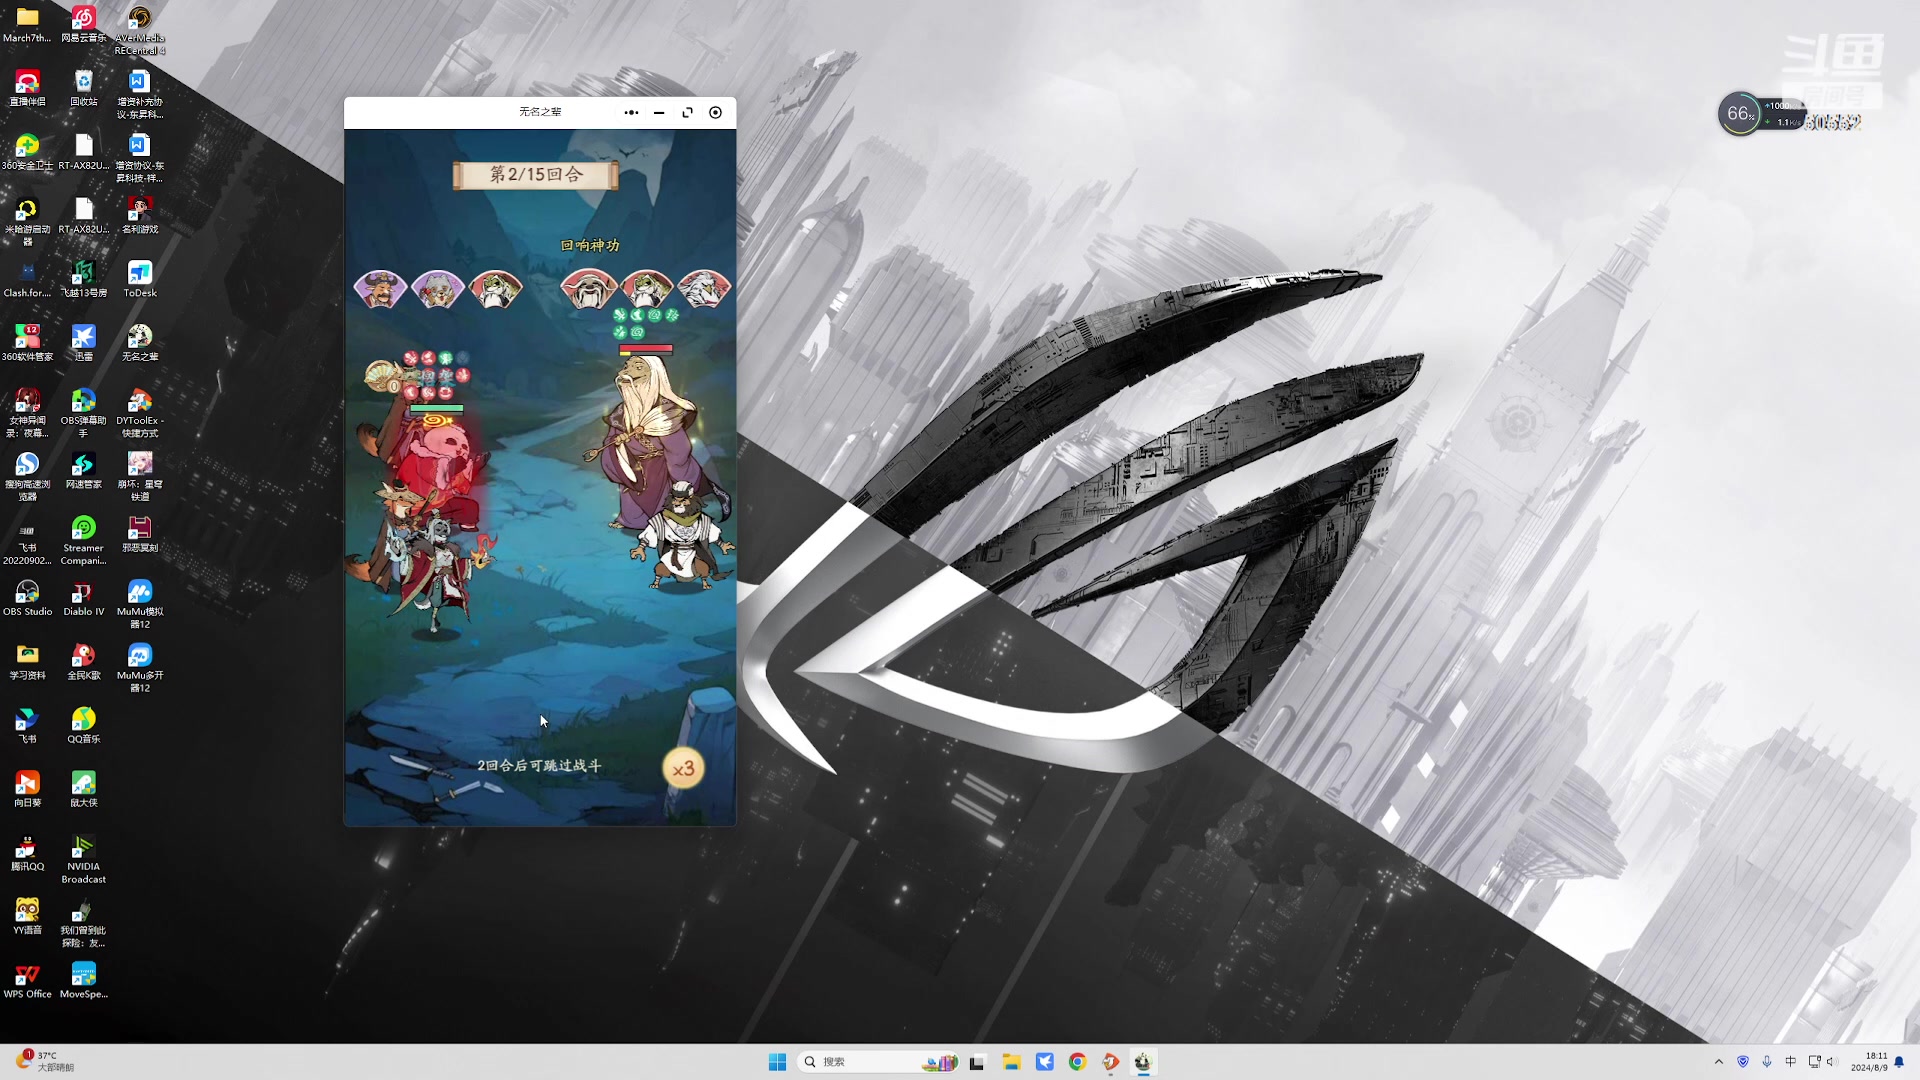Select first left-team hero portrait in purple robe
1920x1080 pixels.
380,288
